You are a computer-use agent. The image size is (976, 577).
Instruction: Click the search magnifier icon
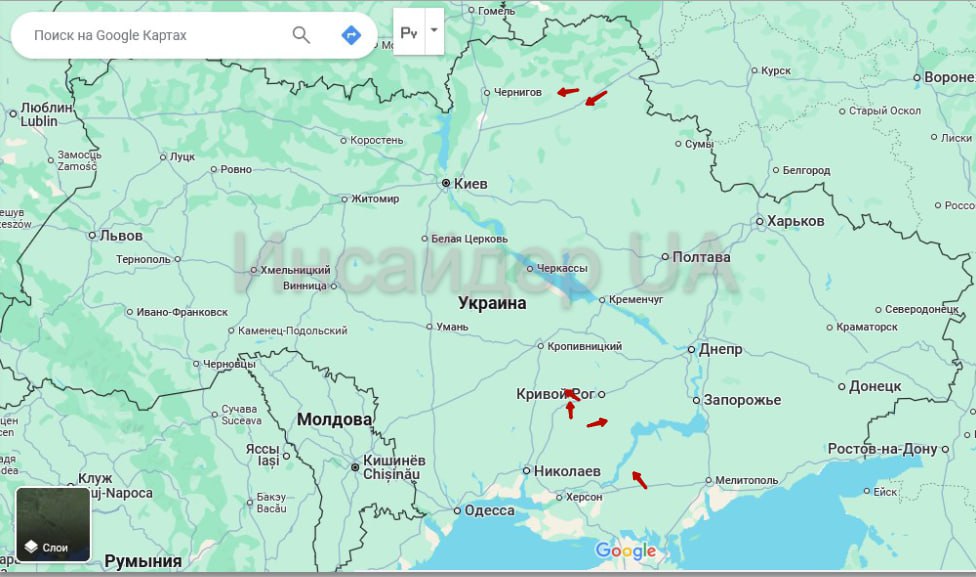coord(301,35)
